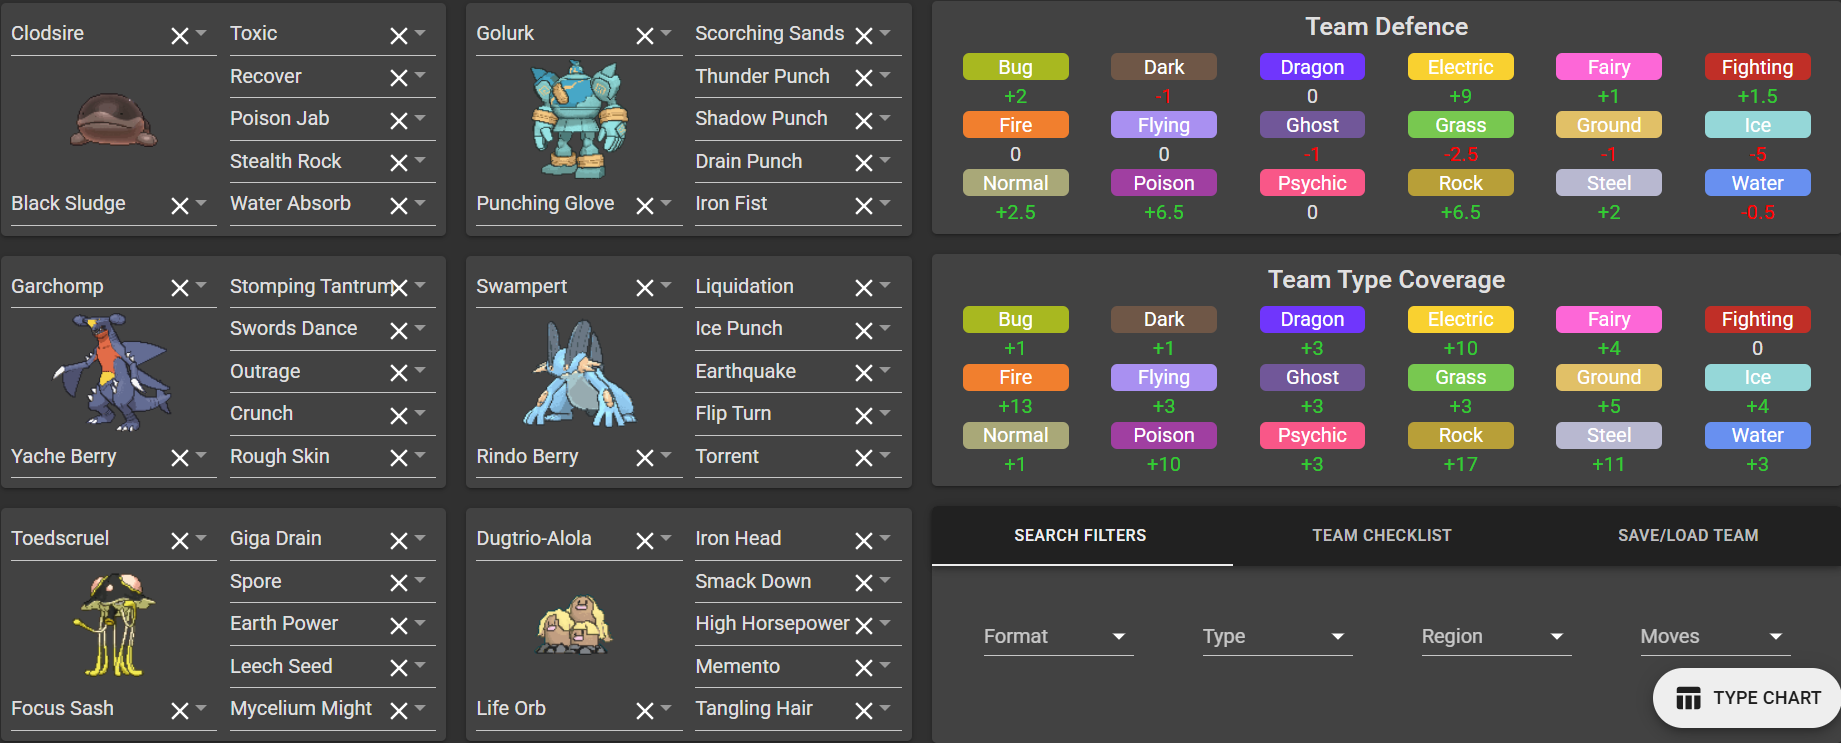Edit the Ice Punch move field
The width and height of the screenshot is (1841, 743).
point(798,329)
